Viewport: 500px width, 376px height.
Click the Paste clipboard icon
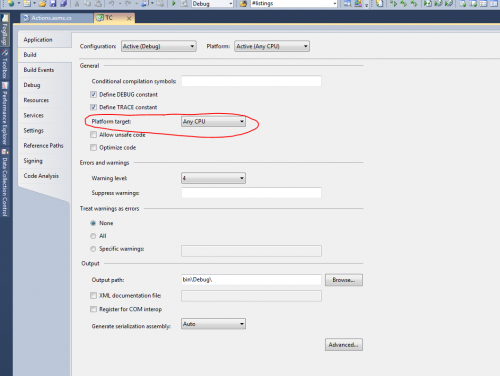tap(99, 3)
